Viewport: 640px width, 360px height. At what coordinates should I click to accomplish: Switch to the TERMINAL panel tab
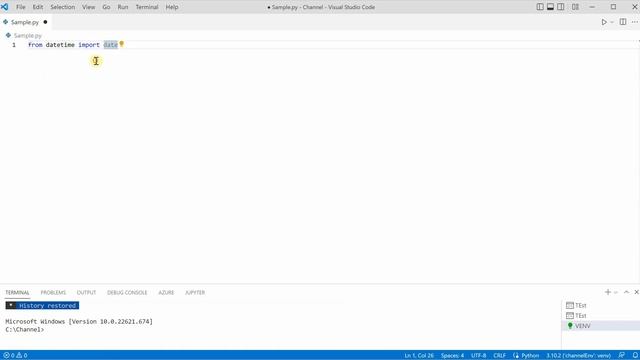pyautogui.click(x=17, y=293)
